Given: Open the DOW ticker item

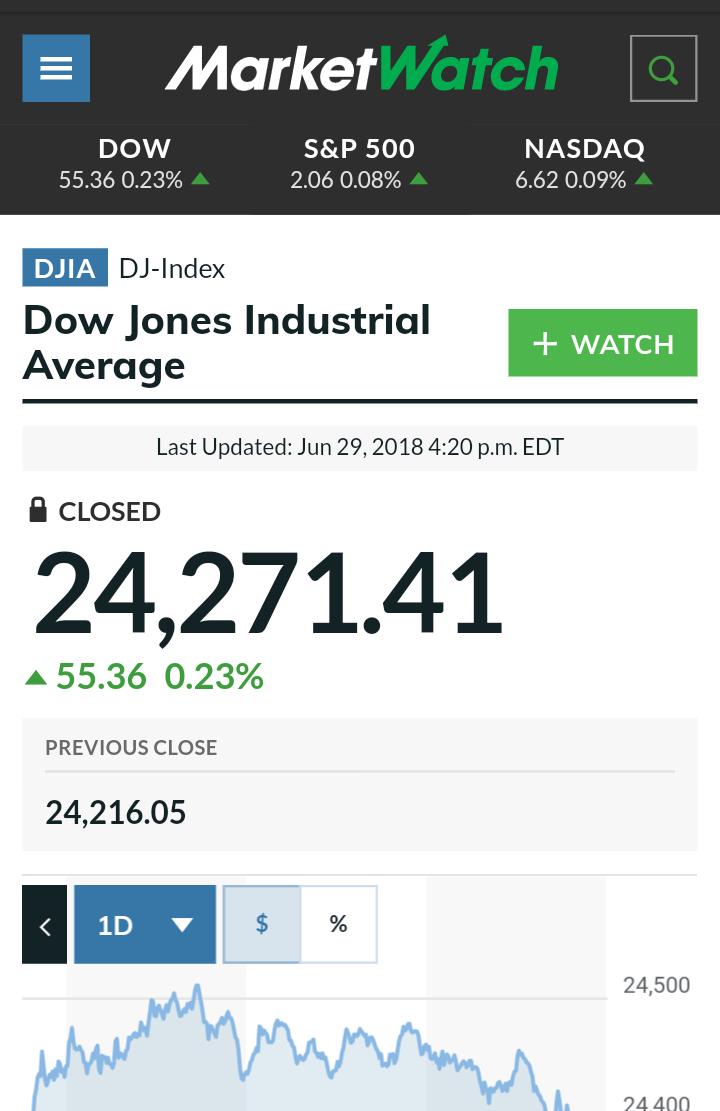Looking at the screenshot, I should (x=134, y=164).
